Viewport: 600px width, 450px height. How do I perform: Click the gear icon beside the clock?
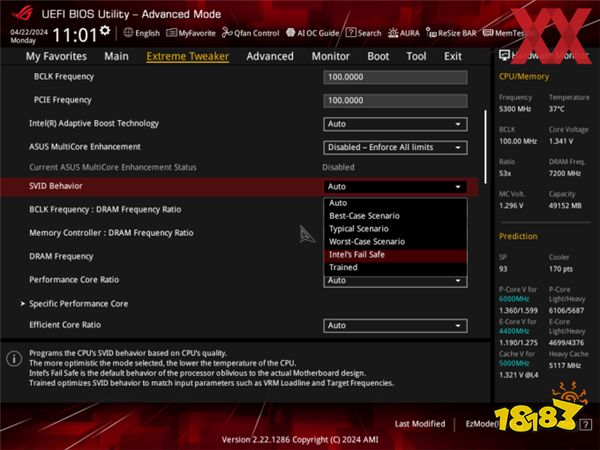105,33
